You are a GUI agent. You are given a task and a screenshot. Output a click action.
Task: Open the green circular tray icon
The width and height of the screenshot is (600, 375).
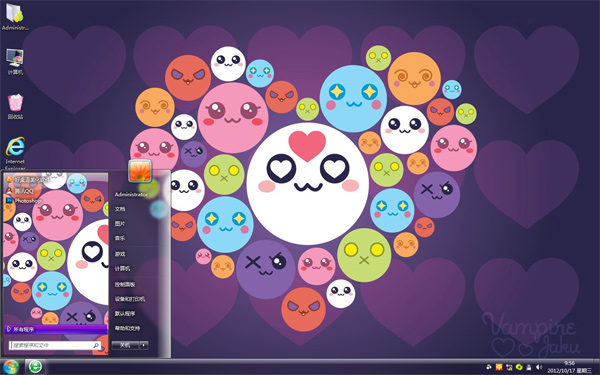click(x=519, y=367)
